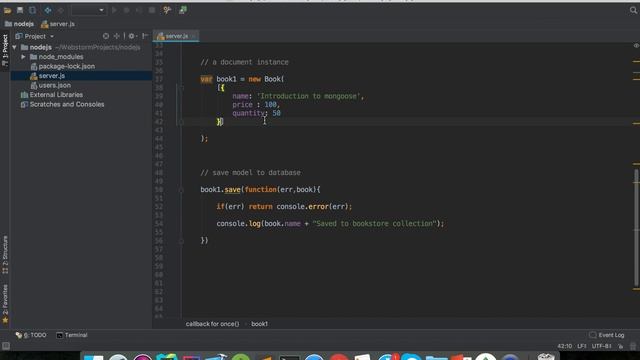The image size is (640, 360).
Task: Click the fold end marker at line 56
Action: click(181, 241)
